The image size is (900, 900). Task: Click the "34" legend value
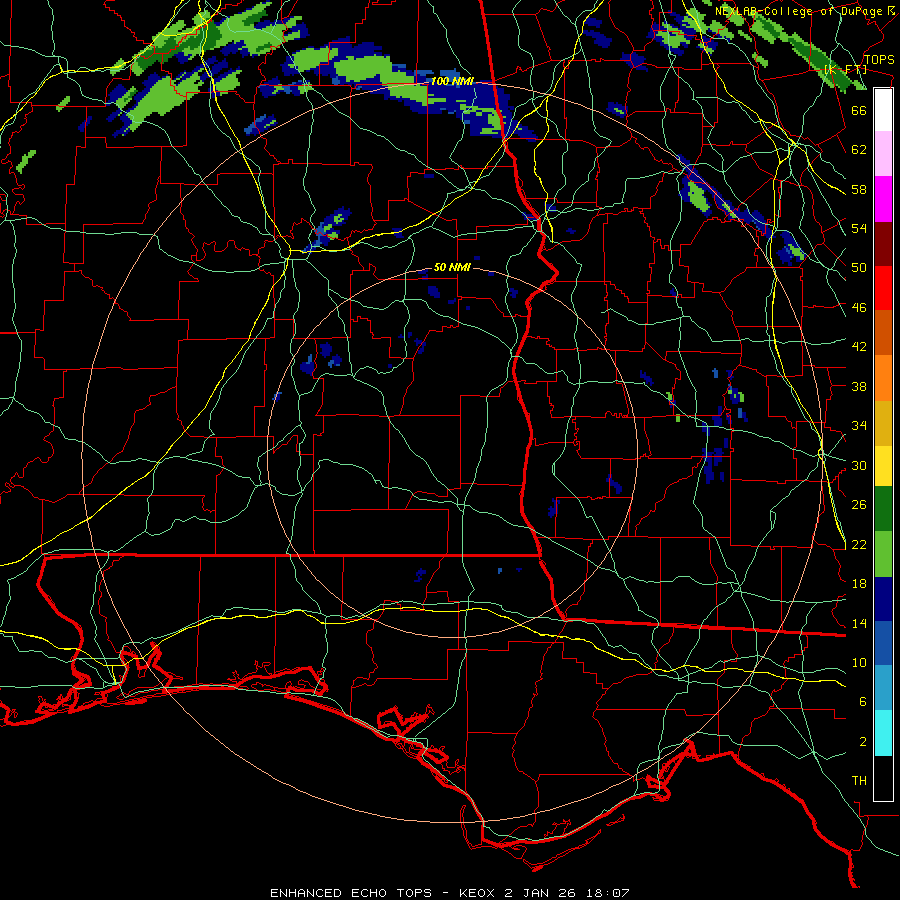point(859,426)
